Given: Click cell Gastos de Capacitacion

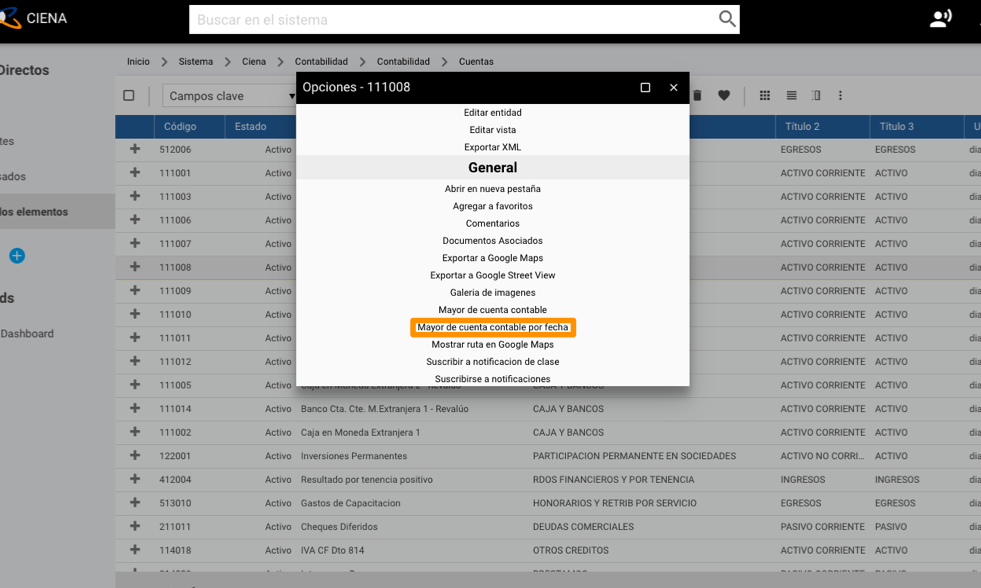Looking at the screenshot, I should click(x=350, y=503).
